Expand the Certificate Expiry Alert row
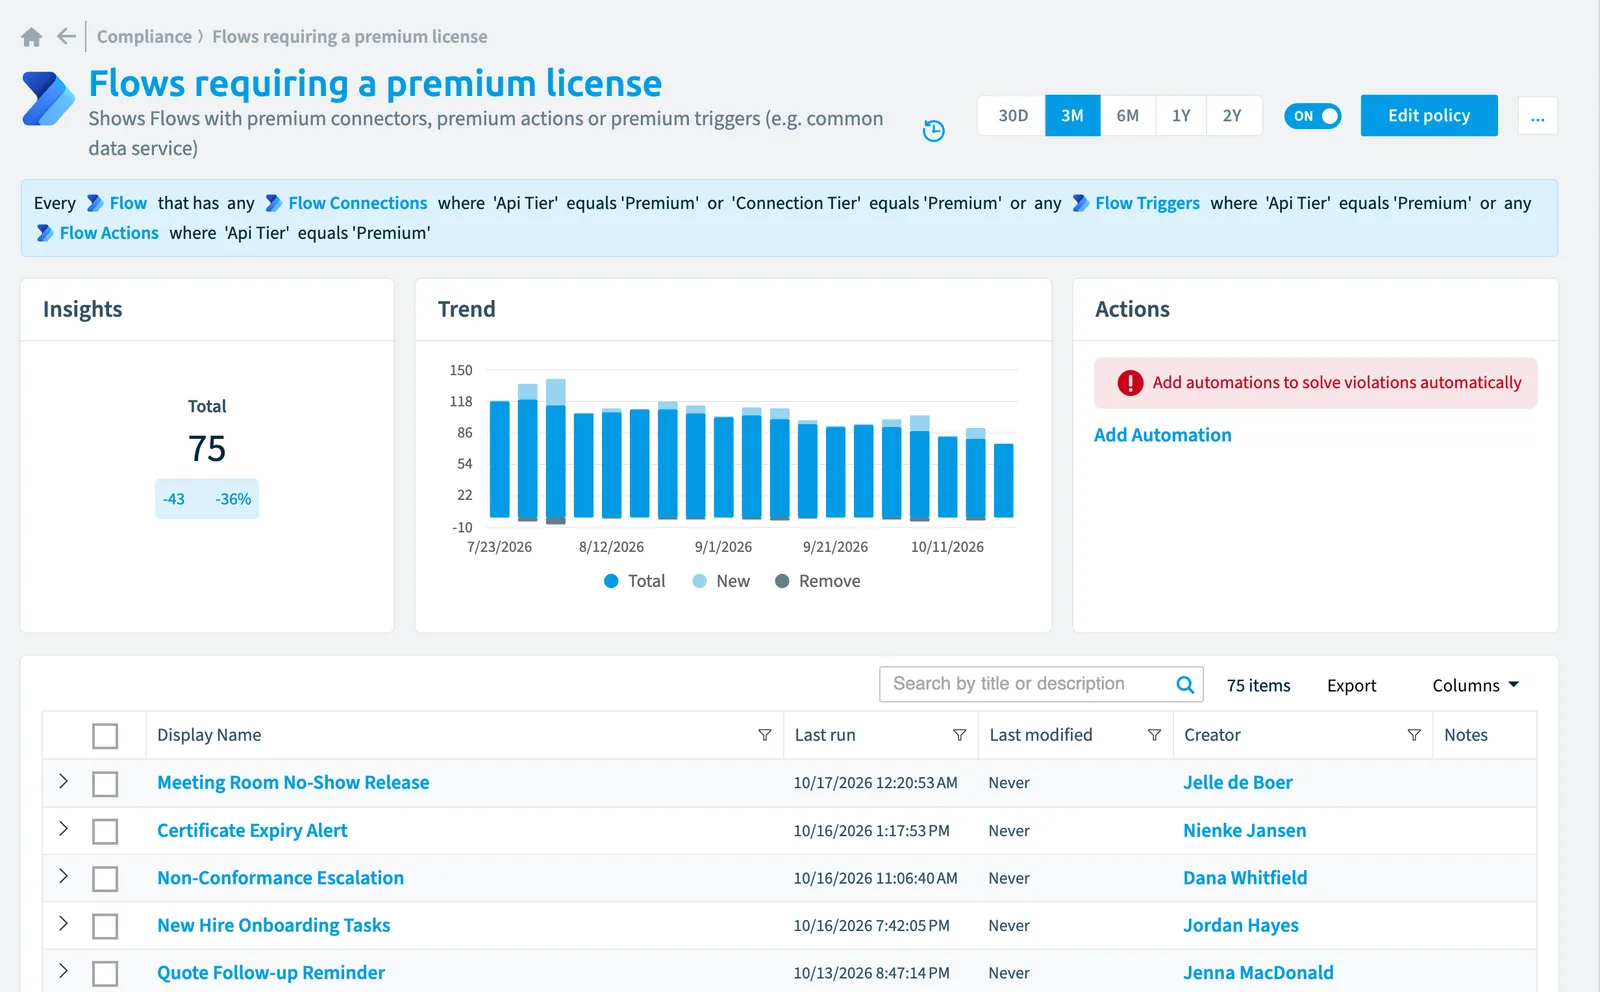 click(x=63, y=829)
